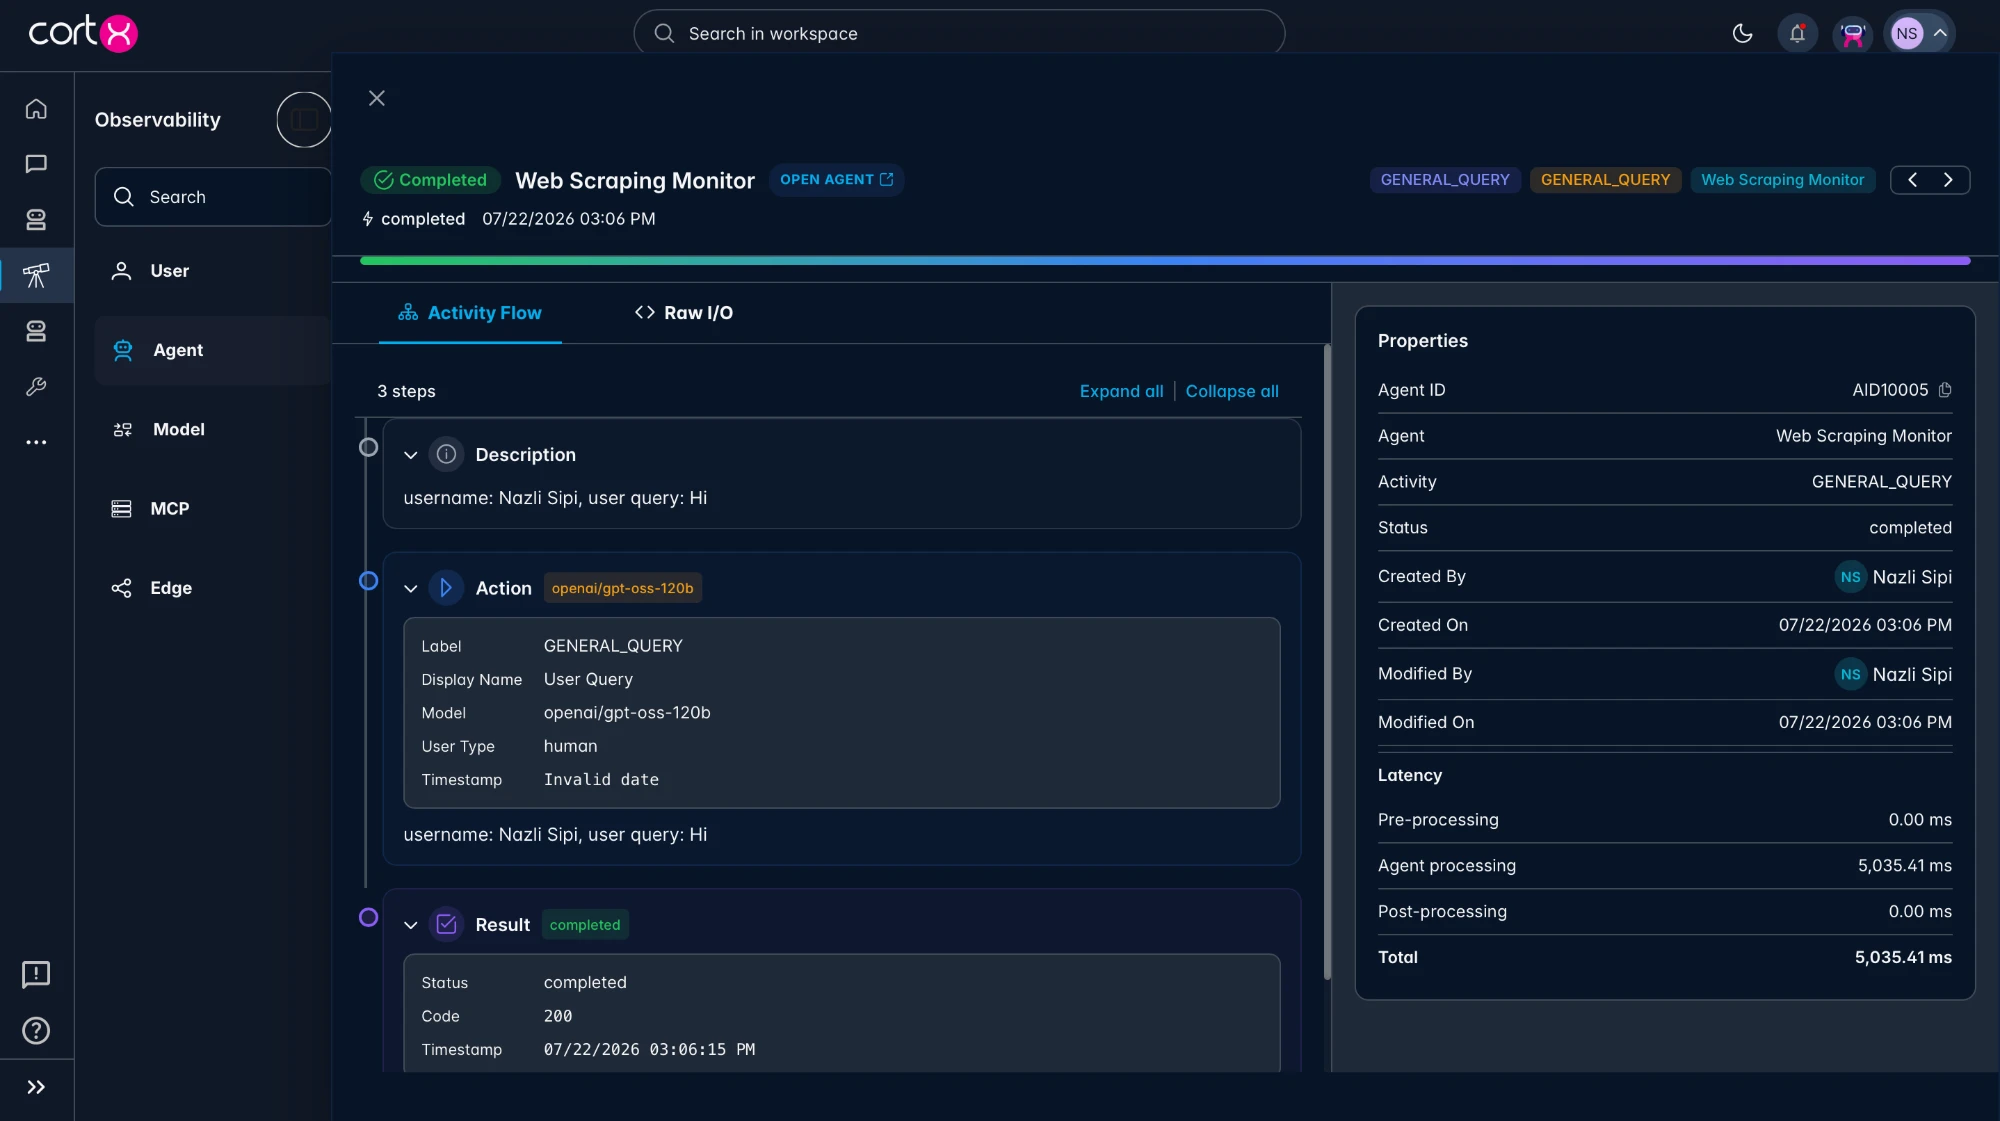
Task: Open the agents stack icon below chat
Action: pos(36,219)
